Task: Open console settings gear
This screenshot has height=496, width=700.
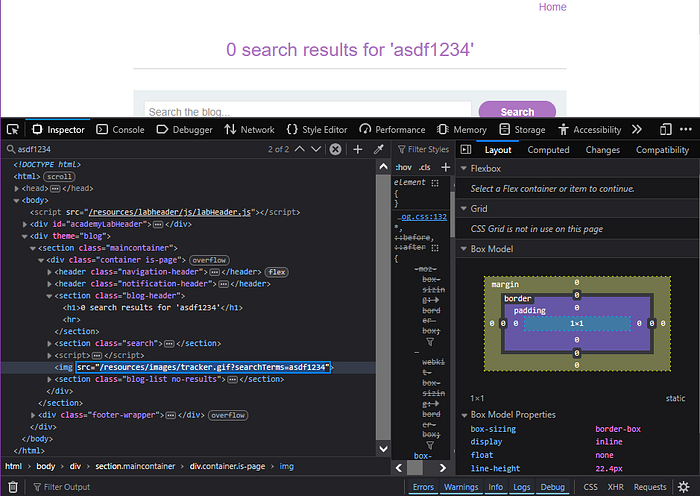Action: [x=683, y=487]
